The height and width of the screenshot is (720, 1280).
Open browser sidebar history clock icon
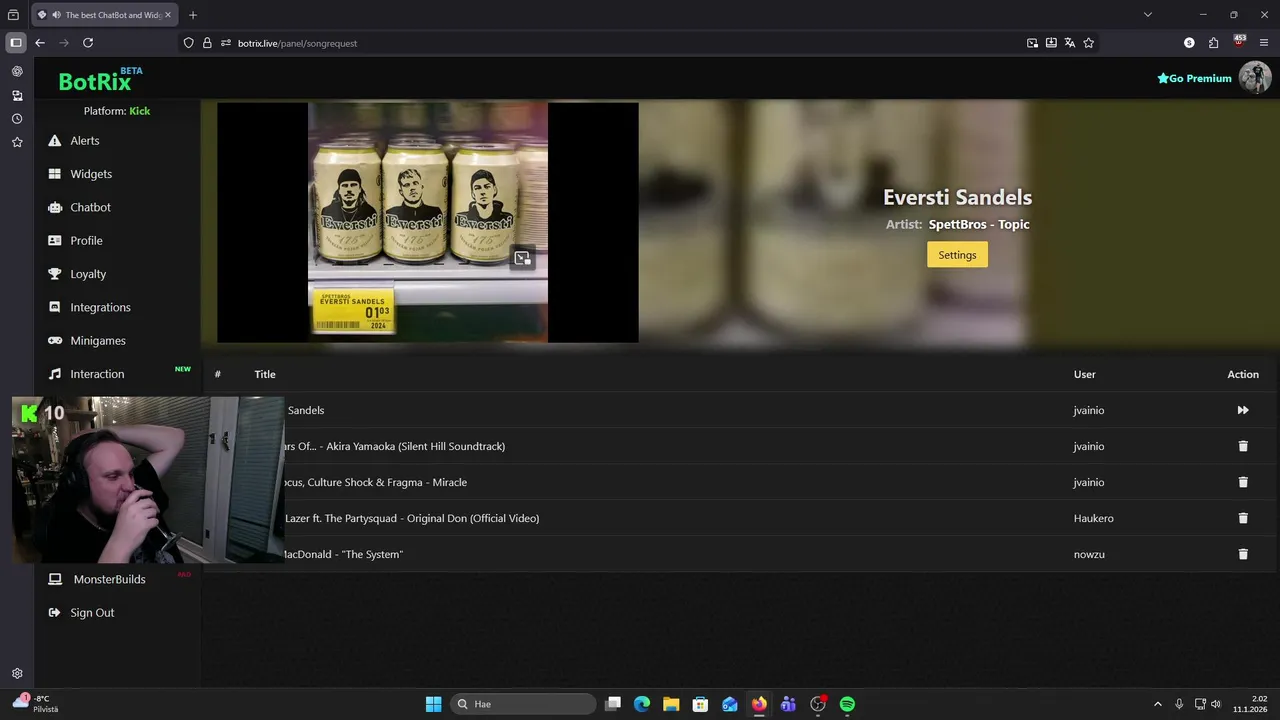pos(17,119)
